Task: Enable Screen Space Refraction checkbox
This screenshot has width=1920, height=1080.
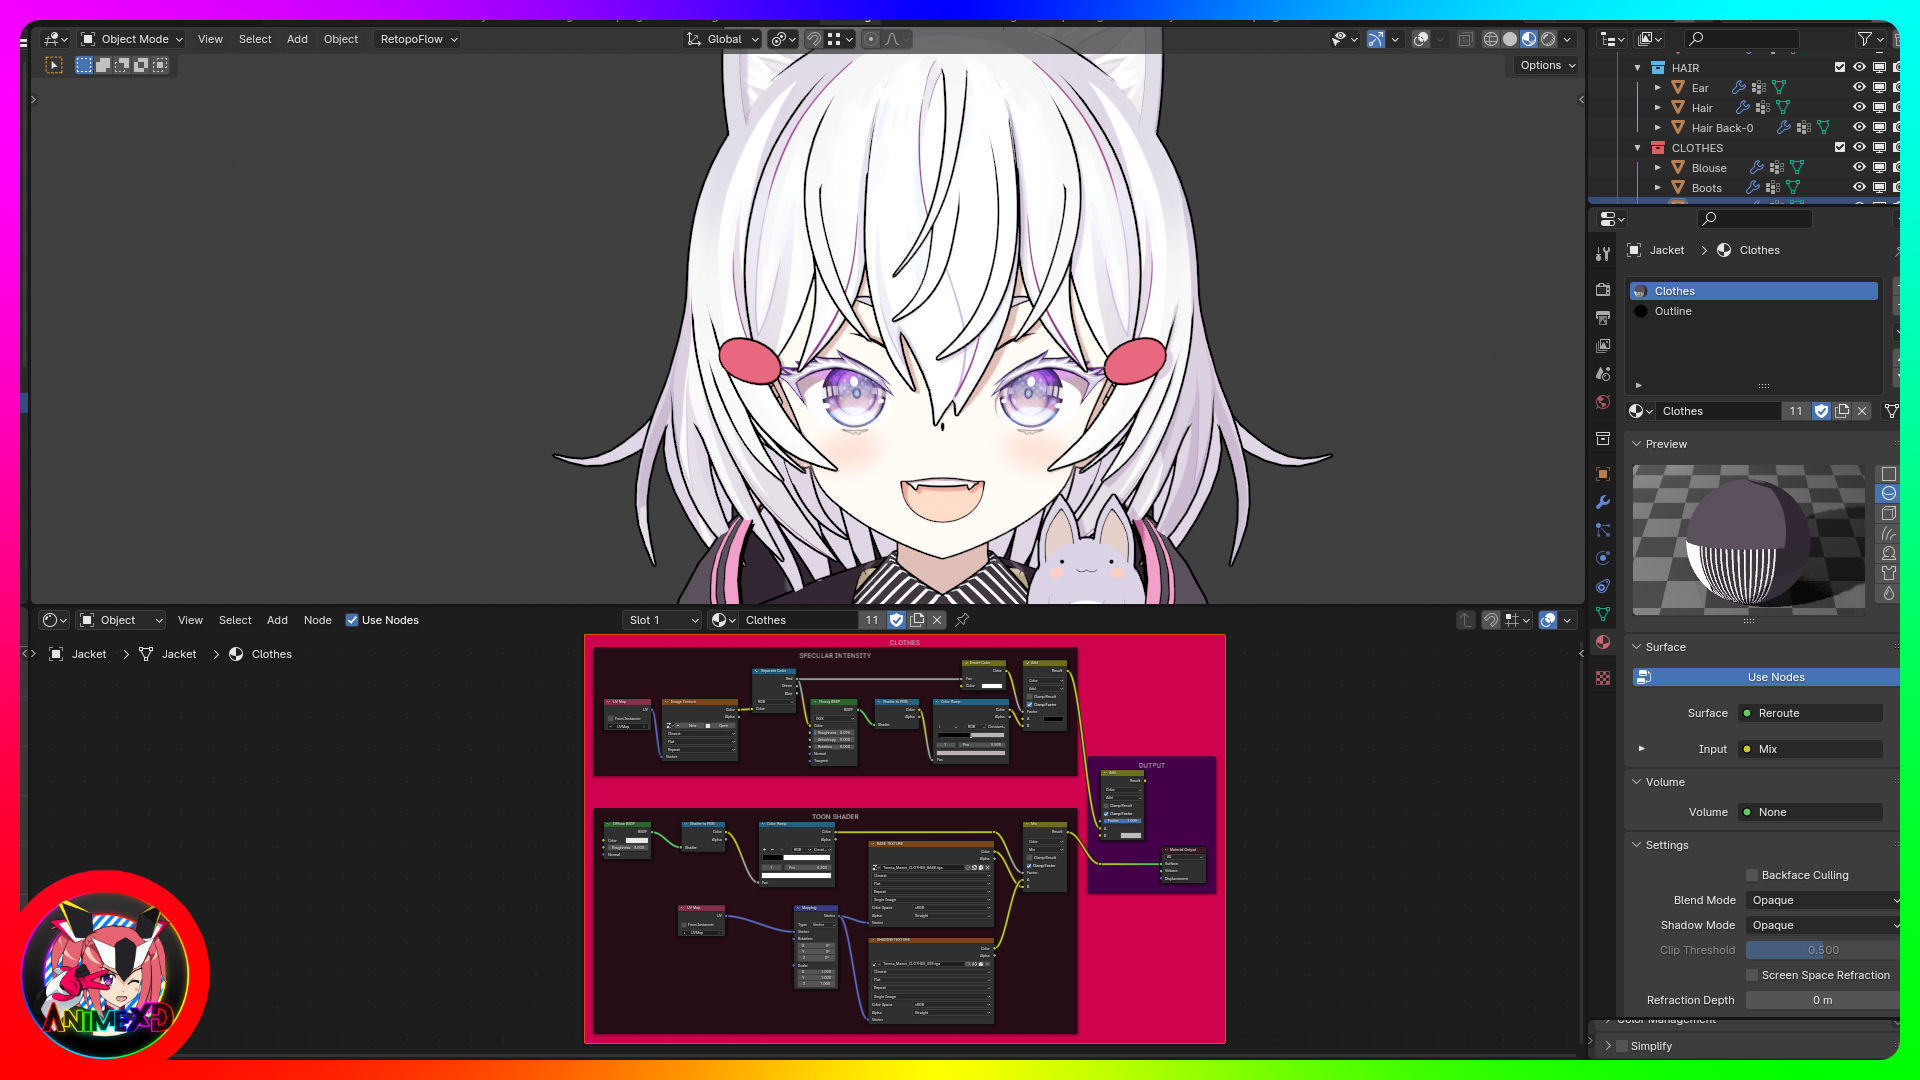Action: 1752,975
